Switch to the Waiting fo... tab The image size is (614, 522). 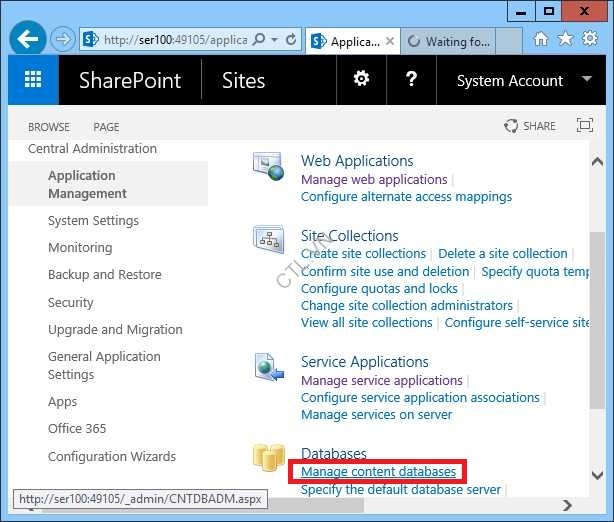tap(448, 41)
